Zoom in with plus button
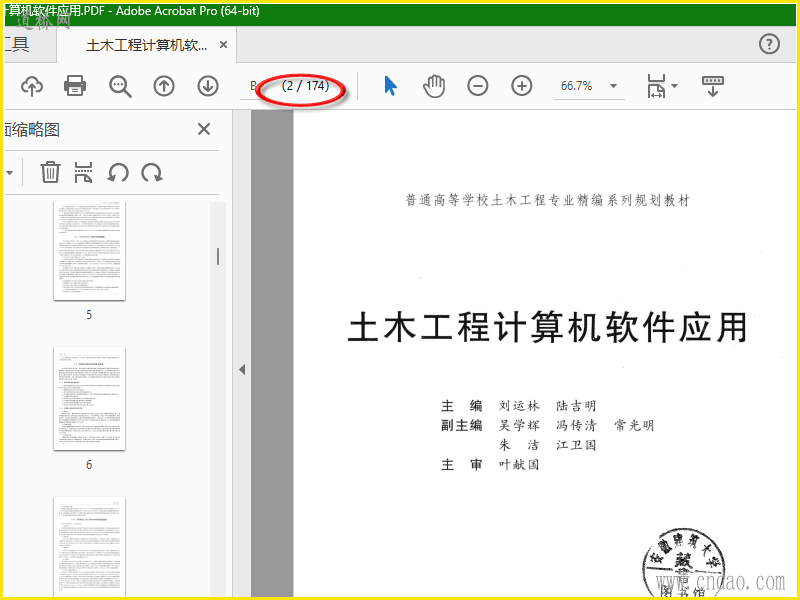 [x=521, y=86]
